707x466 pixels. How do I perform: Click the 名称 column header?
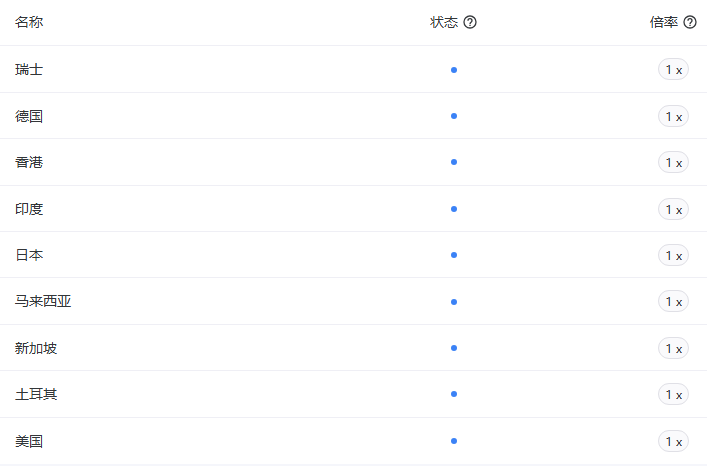29,22
